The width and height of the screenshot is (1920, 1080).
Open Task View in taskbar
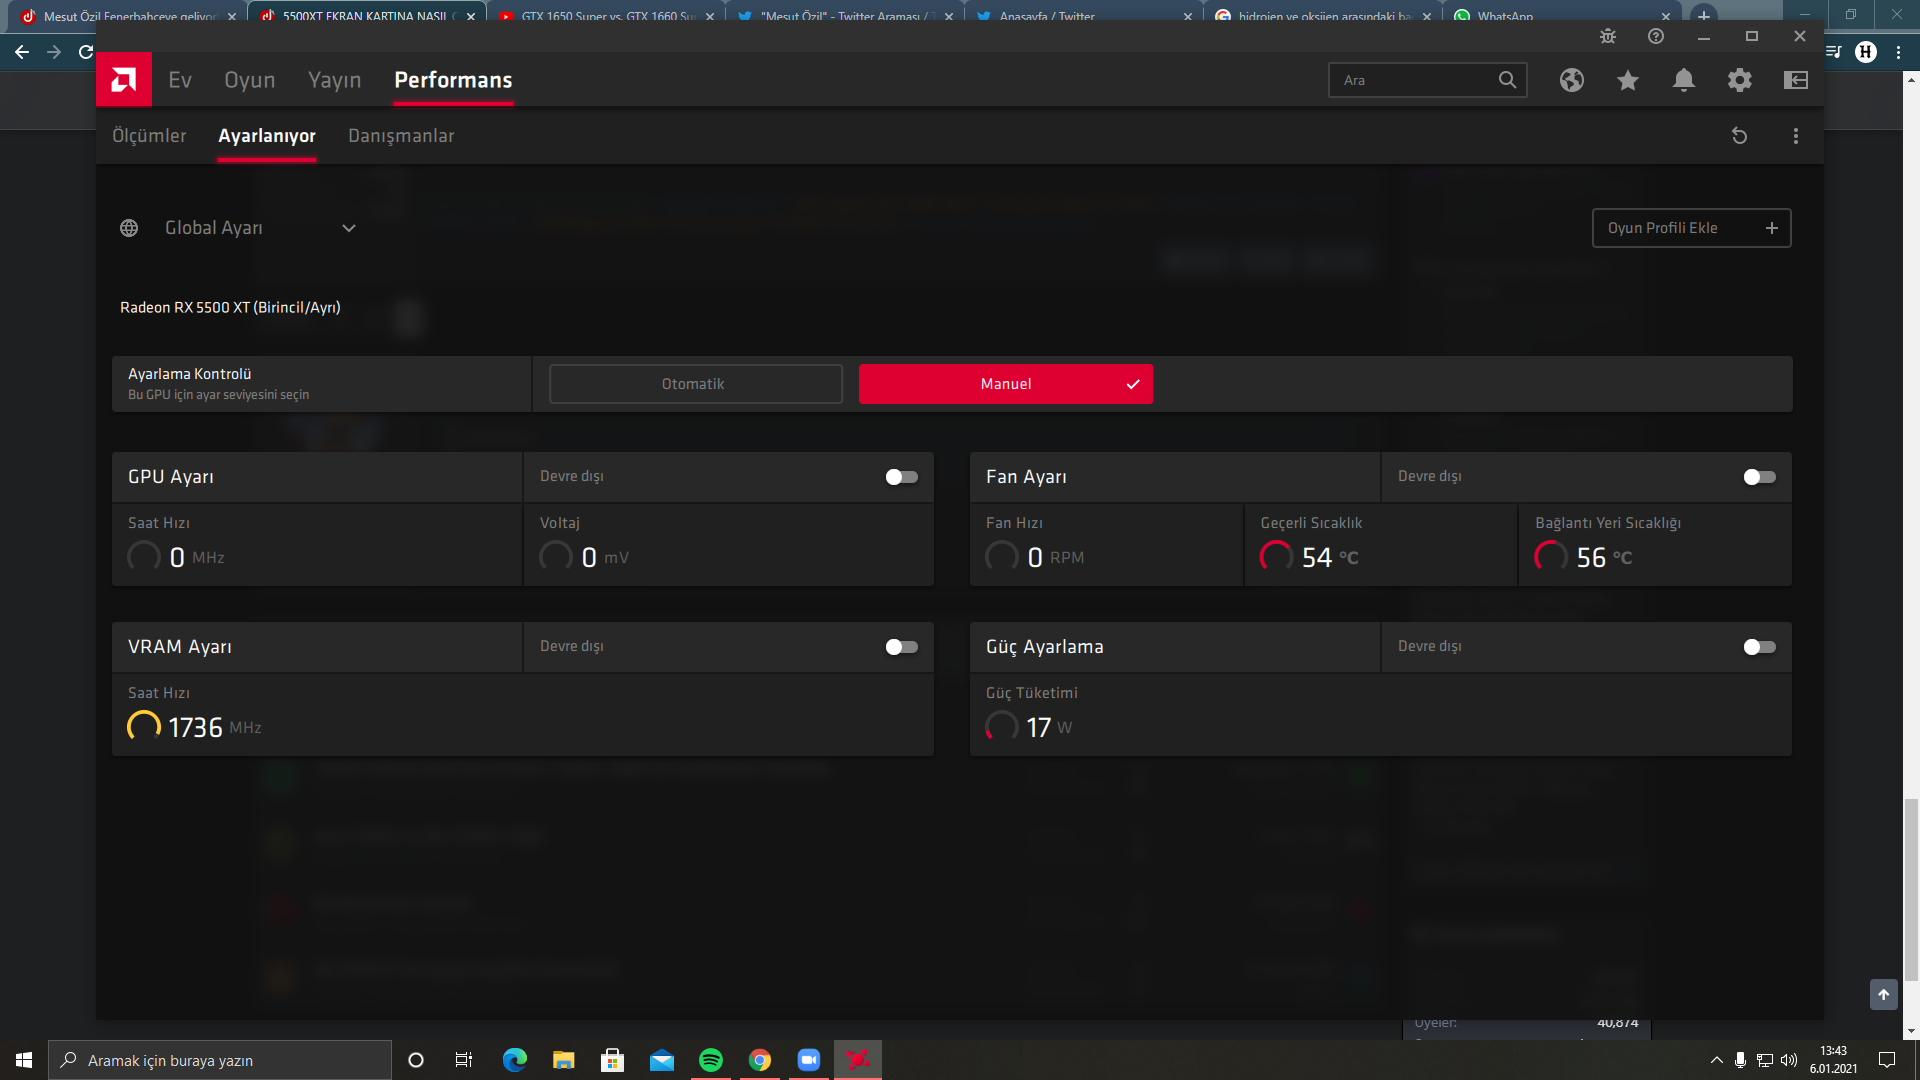tap(464, 1060)
